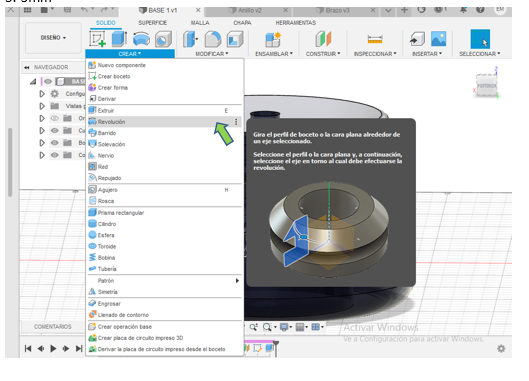Image resolution: width=529 pixels, height=381 pixels.
Task: Open the SELECCIONAR dropdown menu
Action: [480, 54]
